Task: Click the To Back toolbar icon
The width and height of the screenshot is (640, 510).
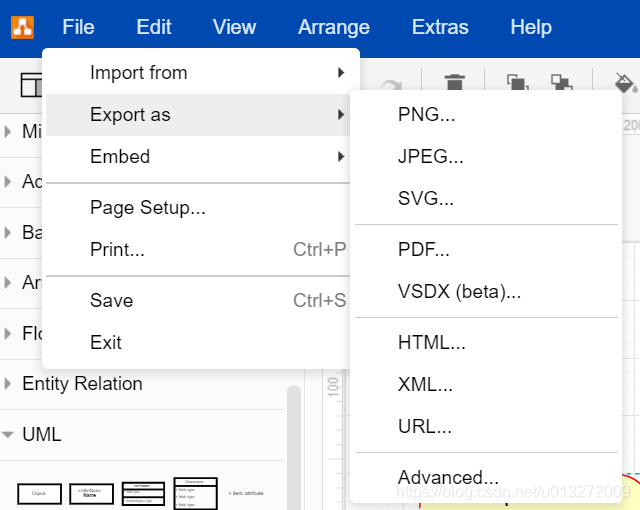Action: click(x=561, y=85)
